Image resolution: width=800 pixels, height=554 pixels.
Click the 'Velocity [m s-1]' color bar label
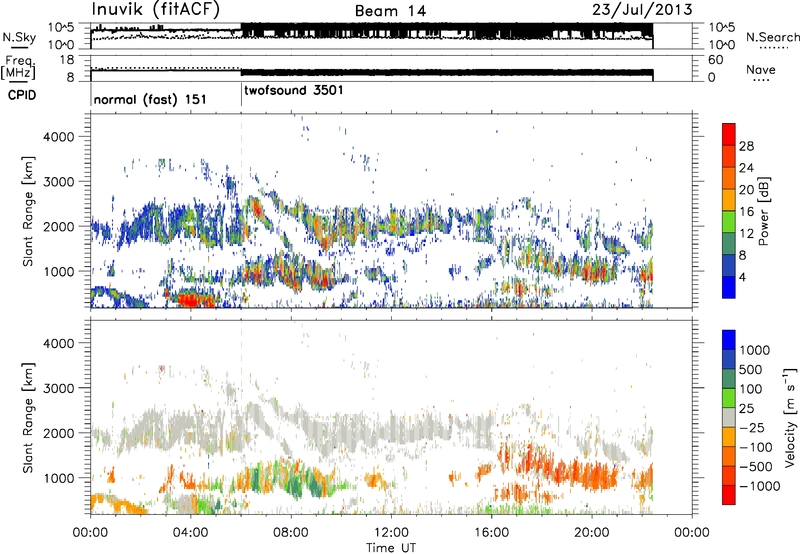click(x=790, y=417)
